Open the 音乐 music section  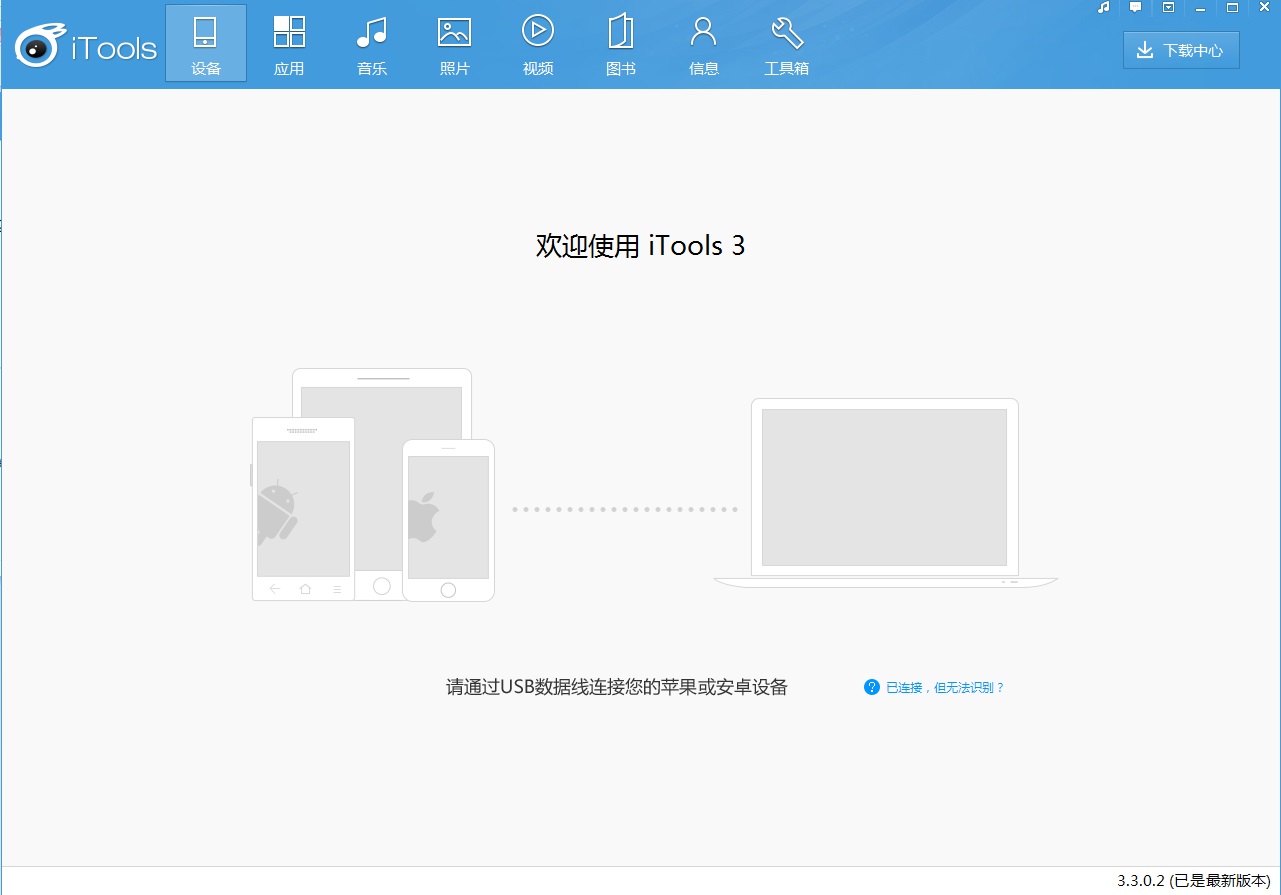372,44
